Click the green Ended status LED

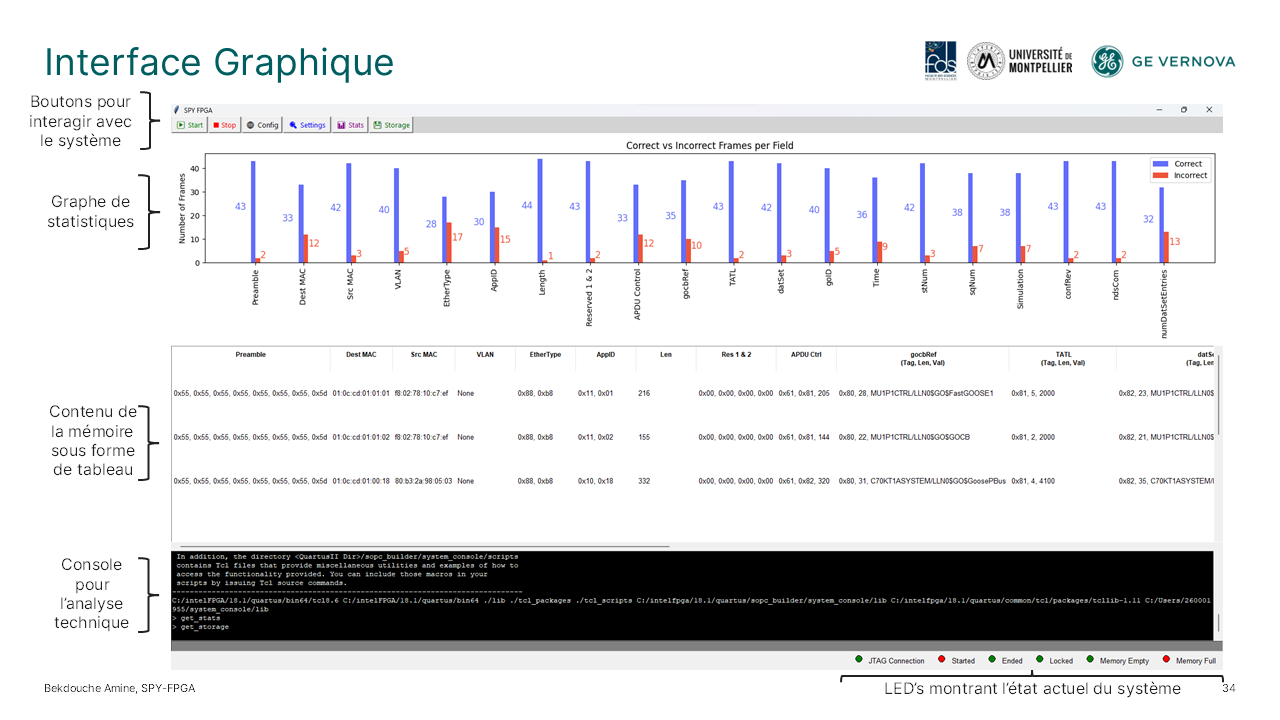coord(992,660)
